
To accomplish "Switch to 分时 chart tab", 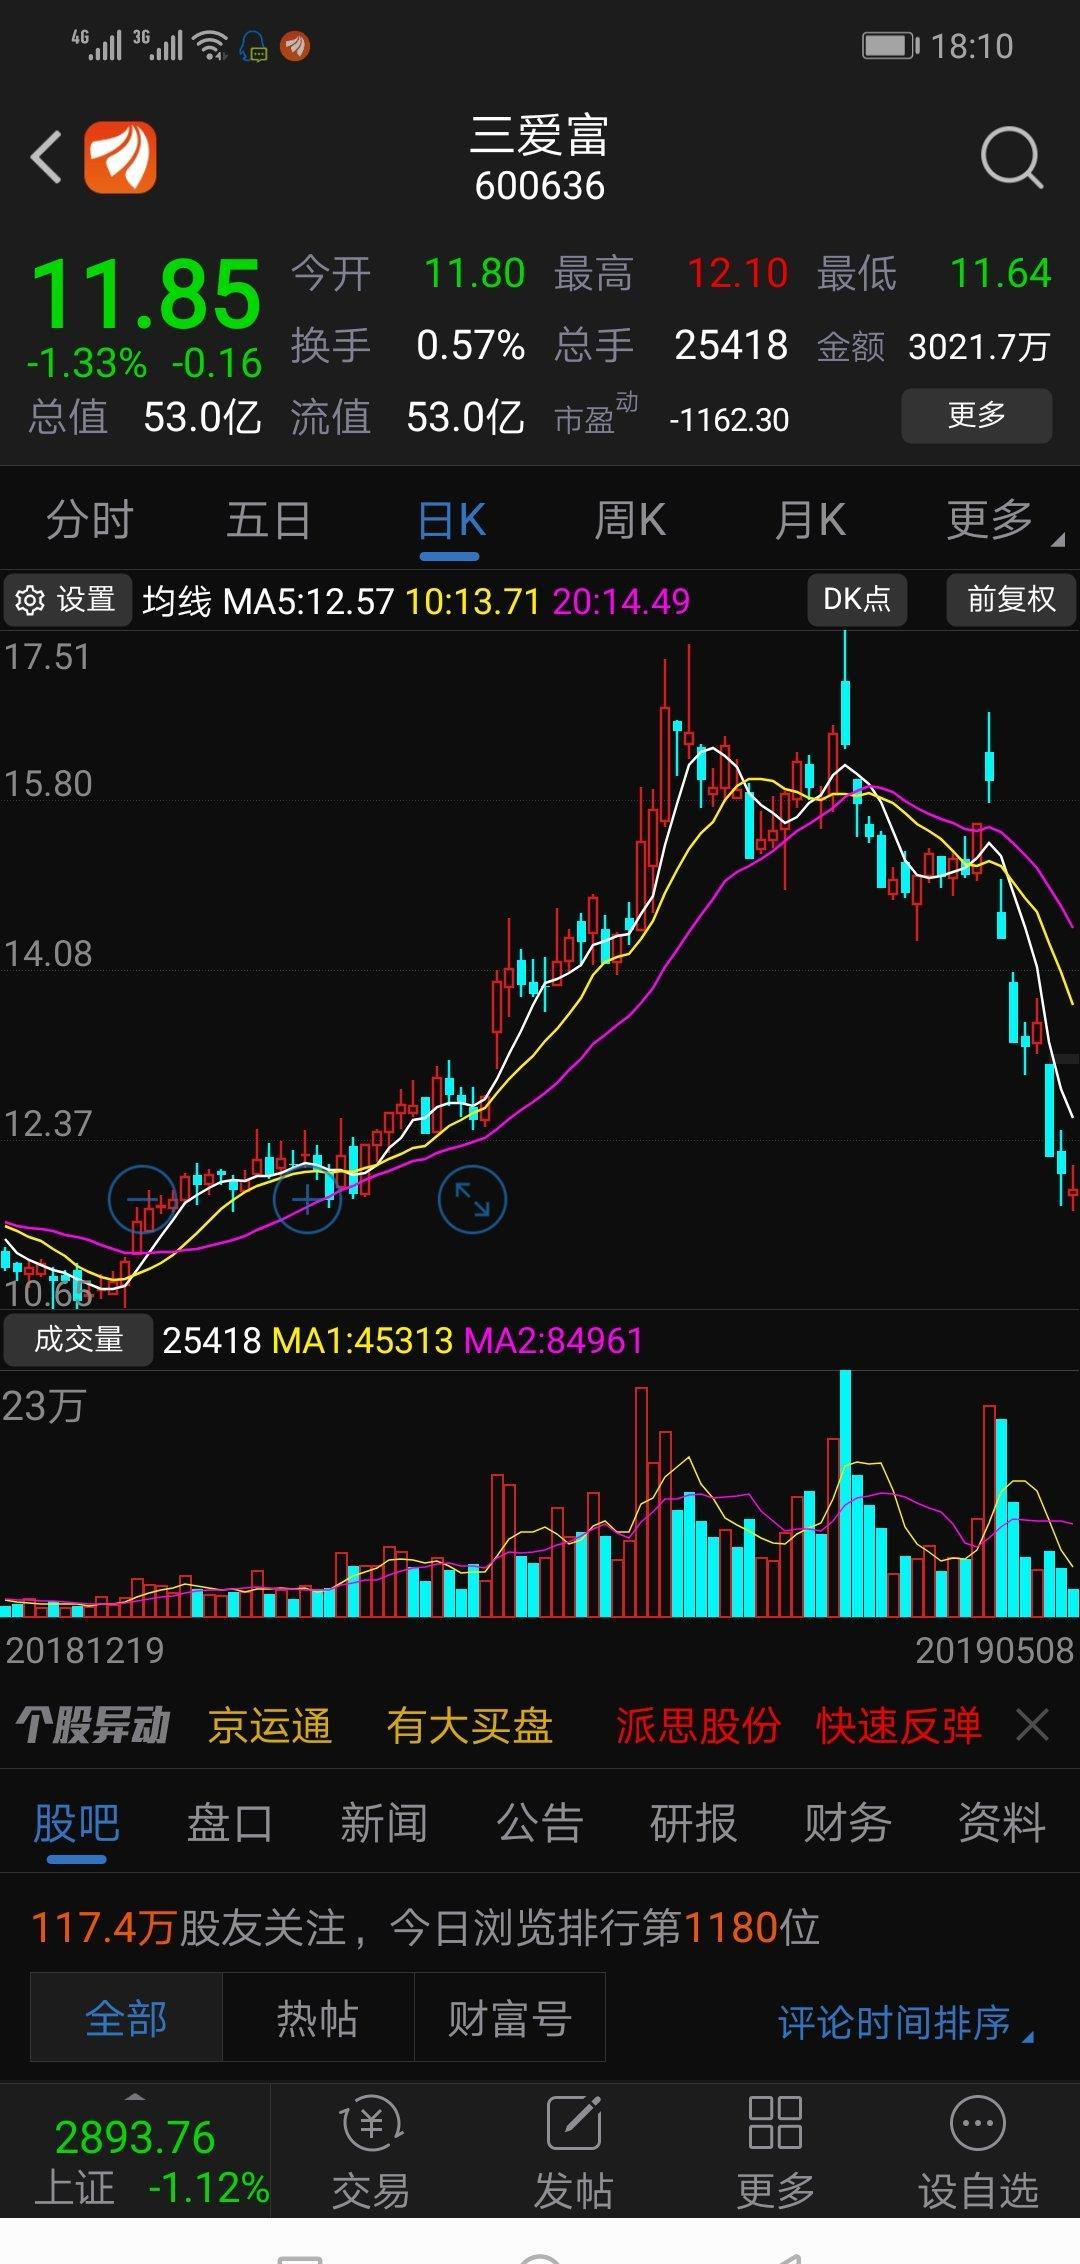I will pos(90,520).
